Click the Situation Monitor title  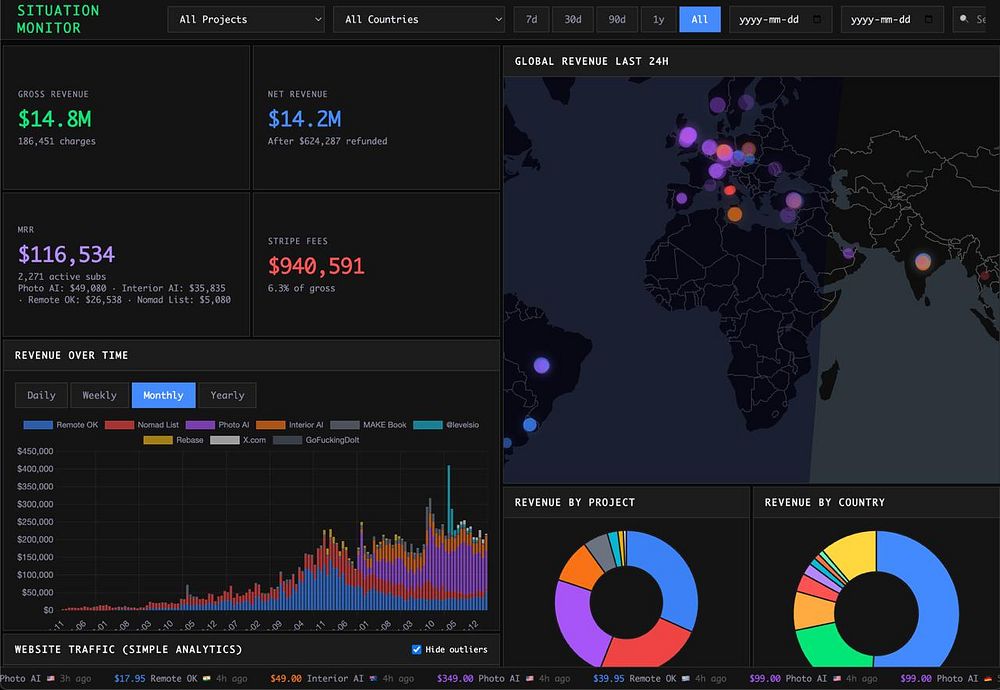[x=58, y=19]
